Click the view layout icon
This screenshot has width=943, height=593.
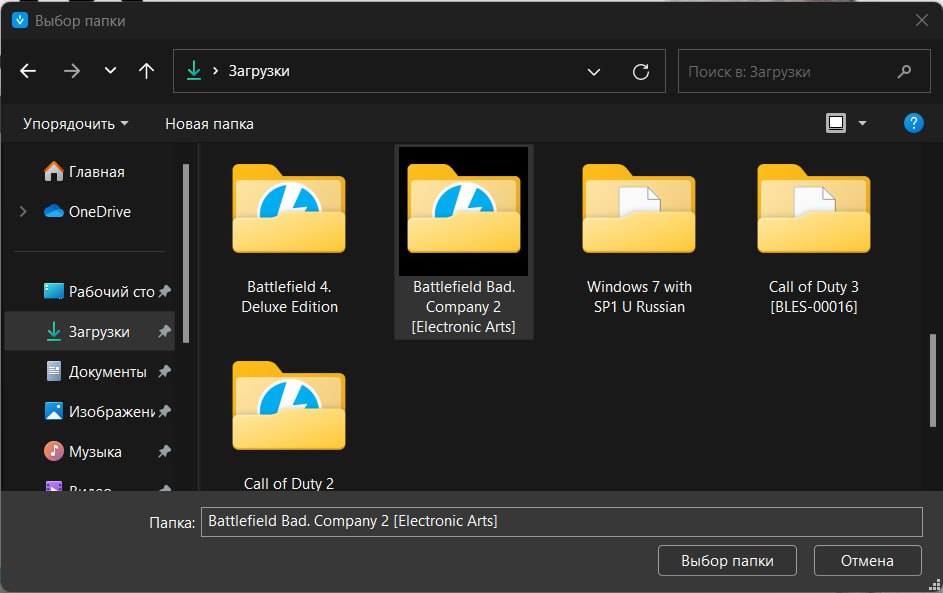click(x=836, y=123)
